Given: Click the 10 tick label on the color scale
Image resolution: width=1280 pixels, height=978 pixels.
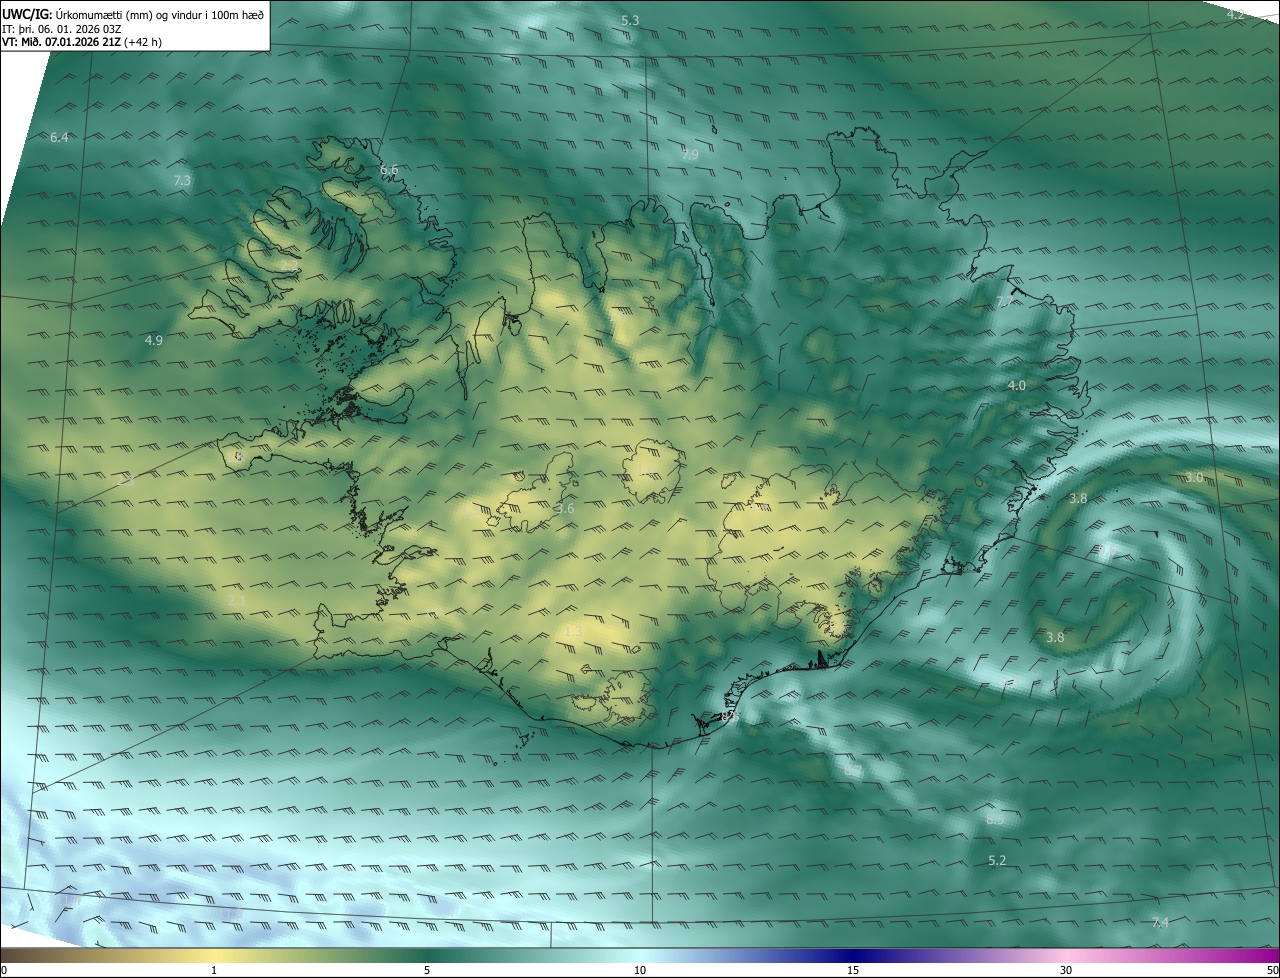Looking at the screenshot, I should pyautogui.click(x=640, y=970).
